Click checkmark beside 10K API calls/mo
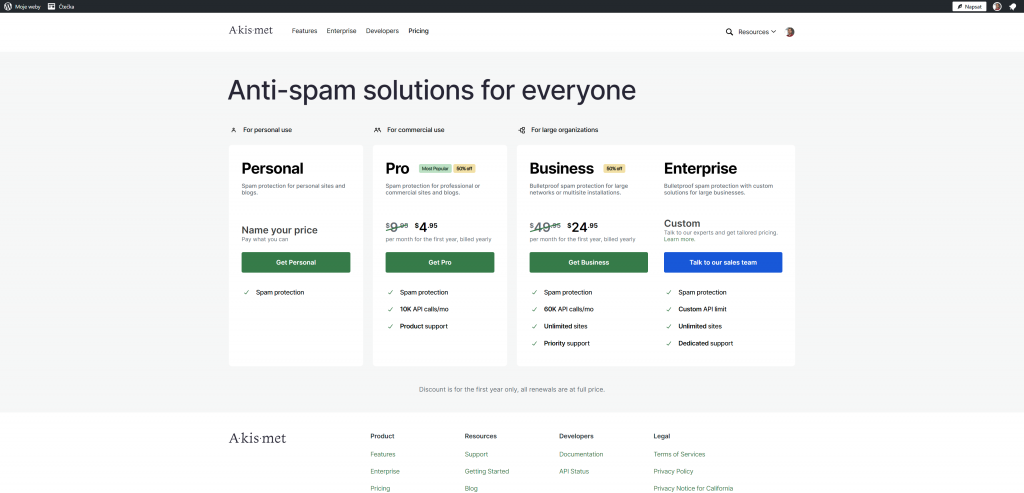 391,310
